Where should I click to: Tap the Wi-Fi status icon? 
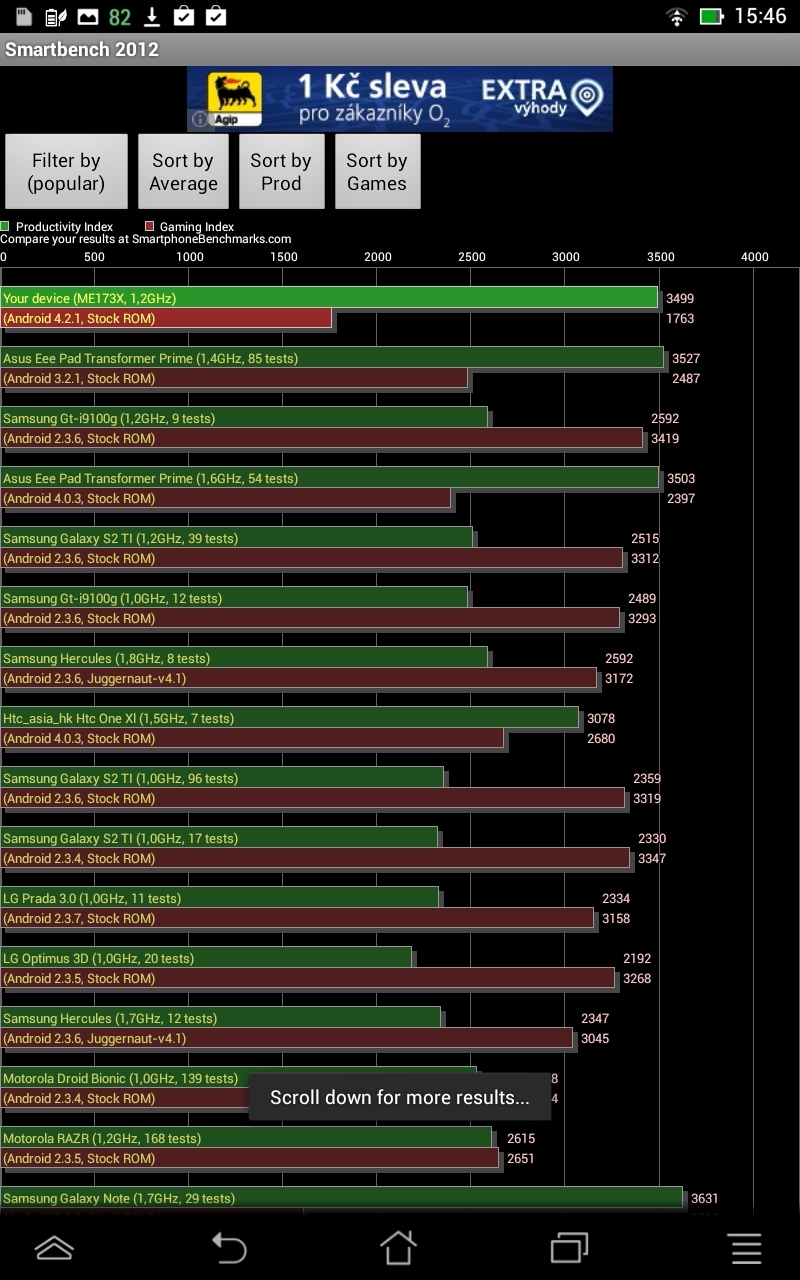[677, 17]
